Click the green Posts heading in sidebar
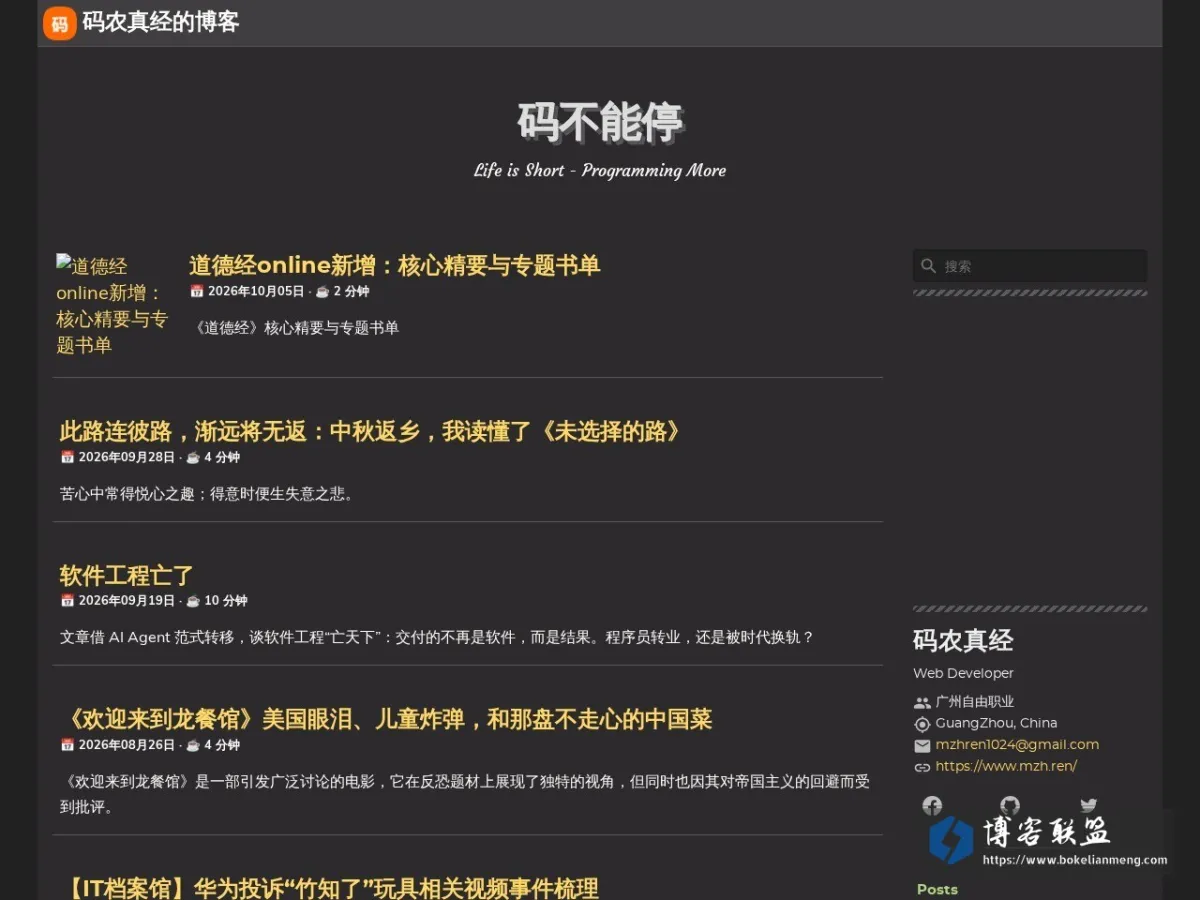Screen dimensions: 1200x900 [x=937, y=889]
